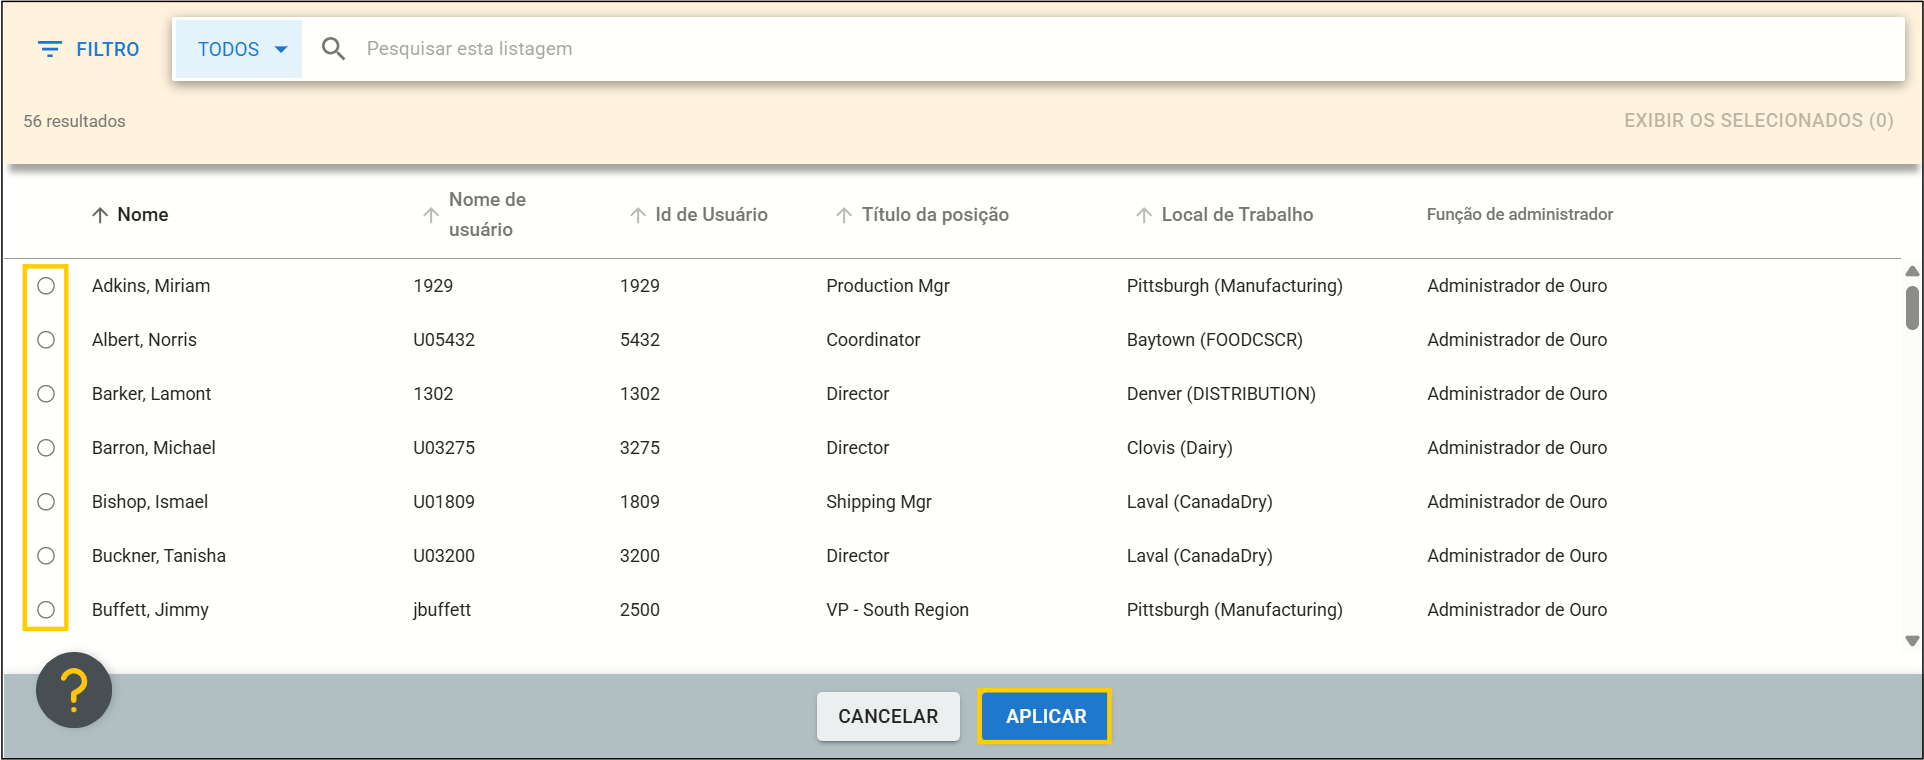Click the name Barron, Michael

[x=153, y=448]
